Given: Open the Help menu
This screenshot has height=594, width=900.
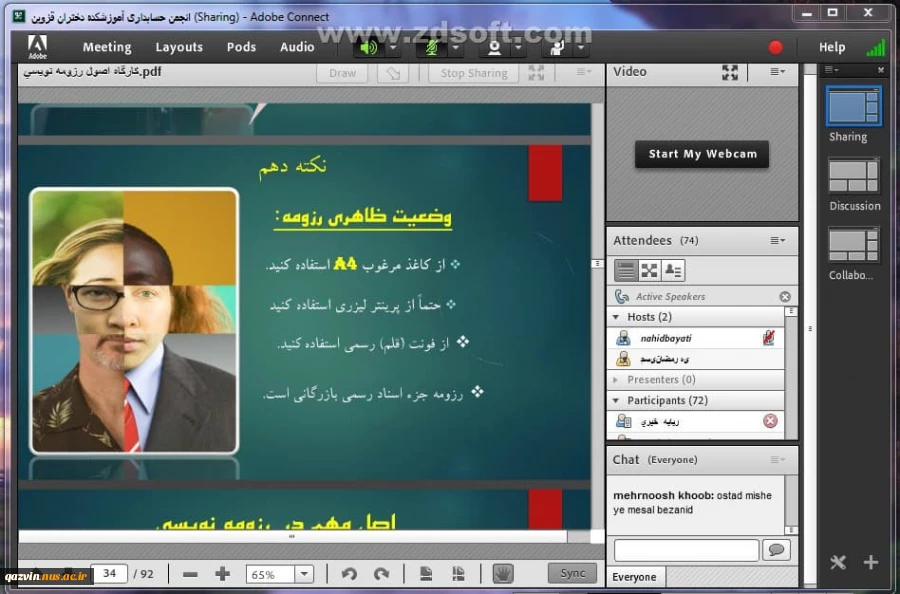Looking at the screenshot, I should pos(832,47).
